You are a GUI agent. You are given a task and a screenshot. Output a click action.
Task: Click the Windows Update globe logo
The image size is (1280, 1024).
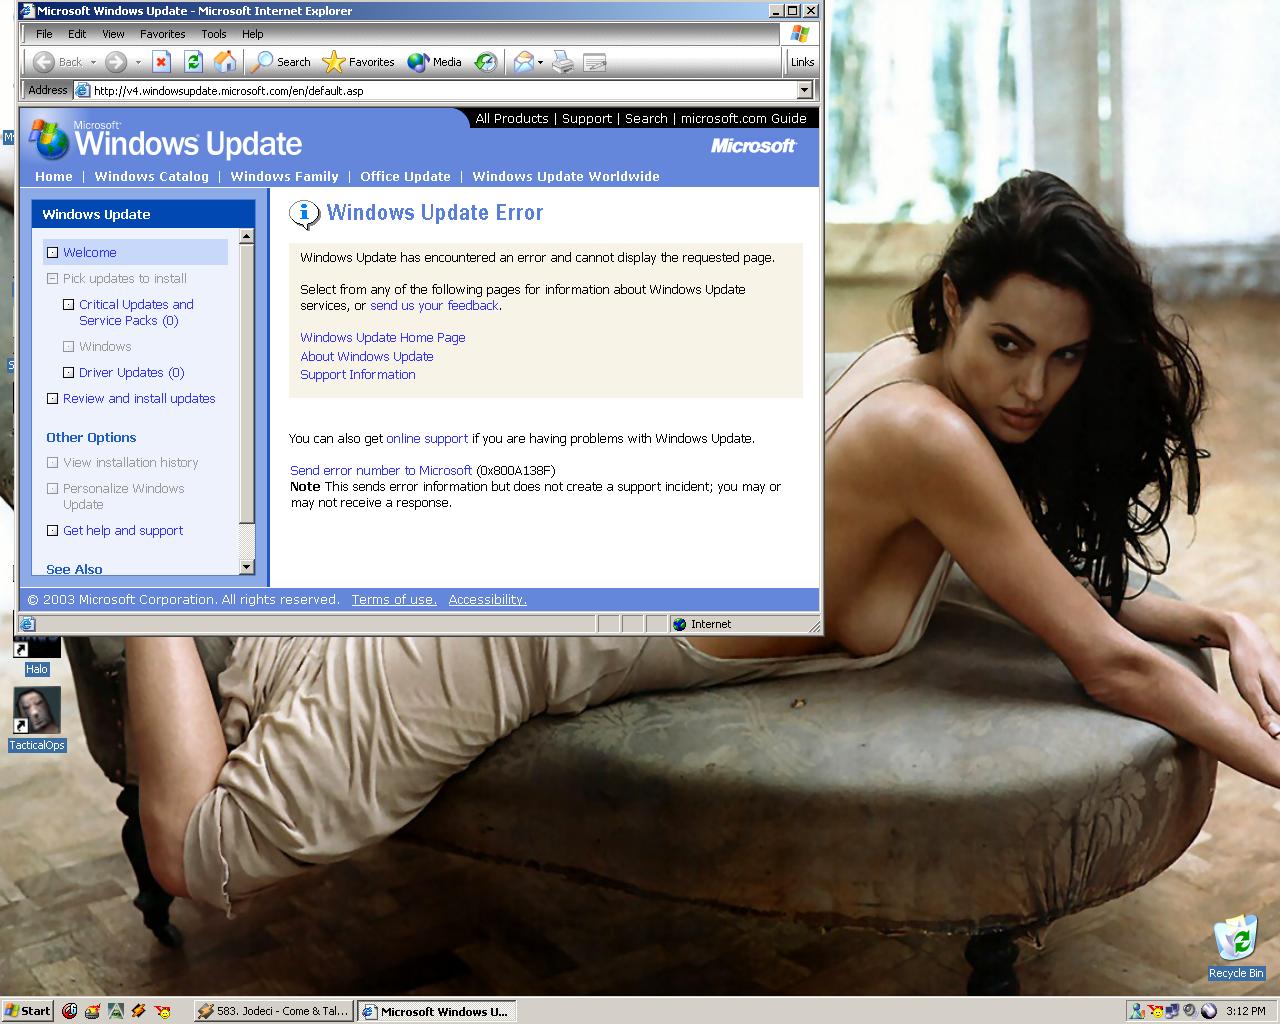click(x=48, y=141)
